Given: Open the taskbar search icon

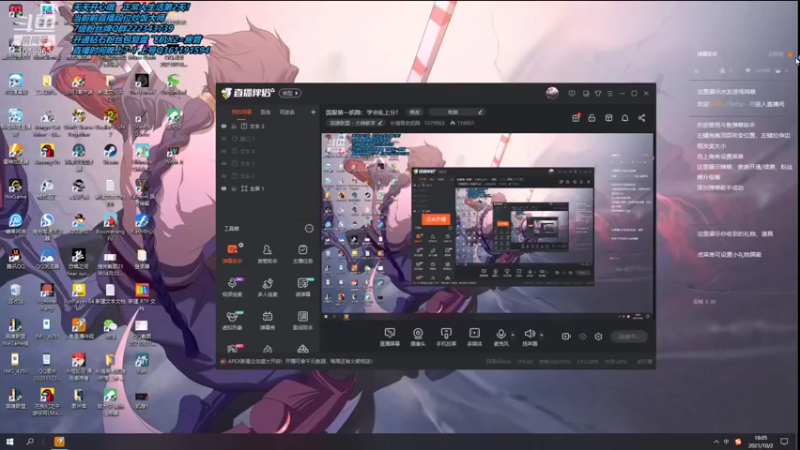Looking at the screenshot, I should tap(30, 441).
